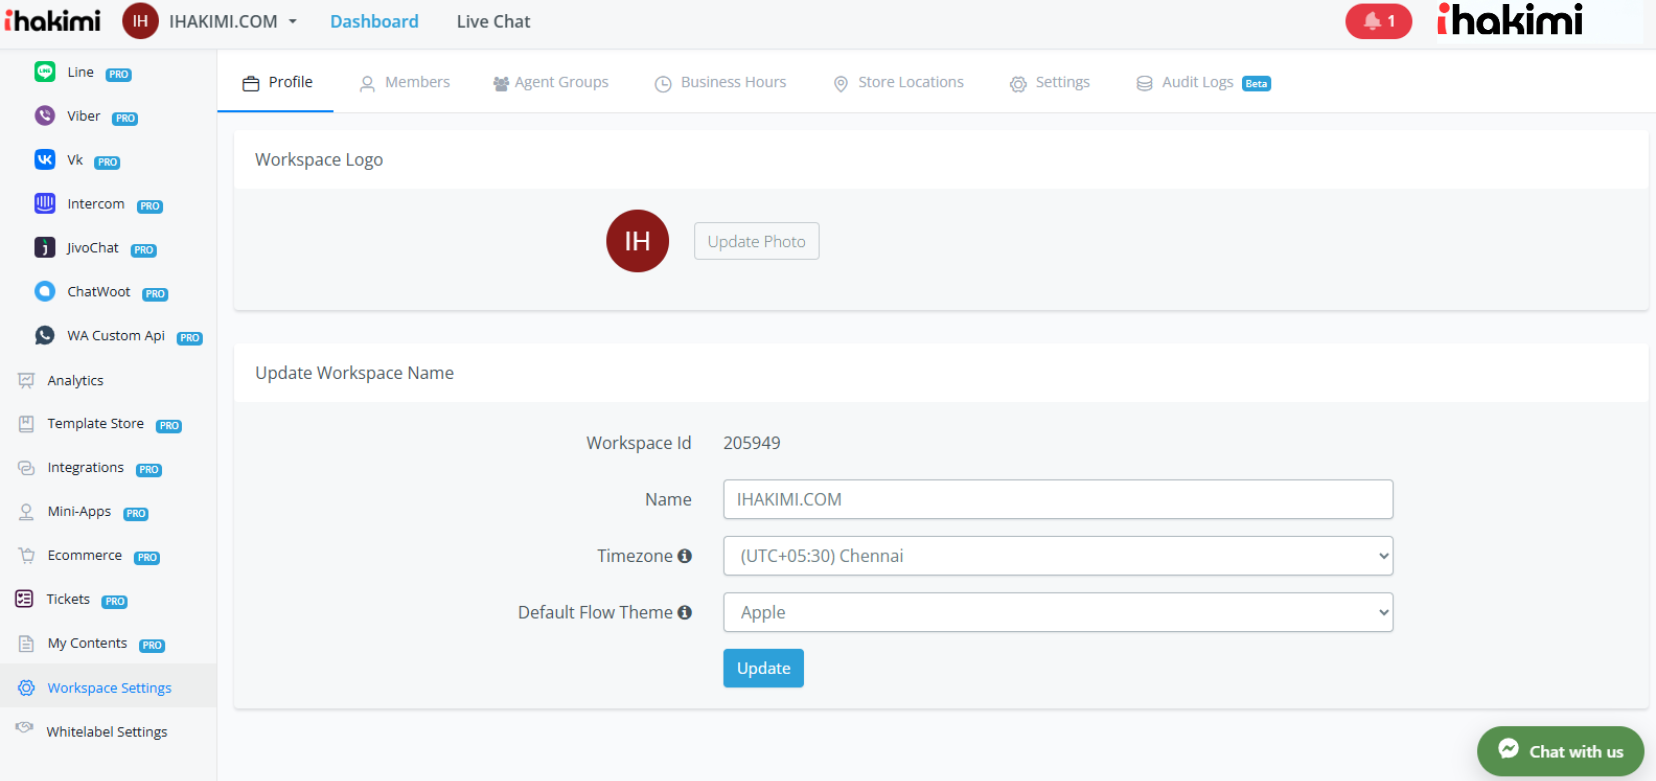Open notifications bell showing 1 alert
The image size is (1656, 781).
click(1378, 21)
